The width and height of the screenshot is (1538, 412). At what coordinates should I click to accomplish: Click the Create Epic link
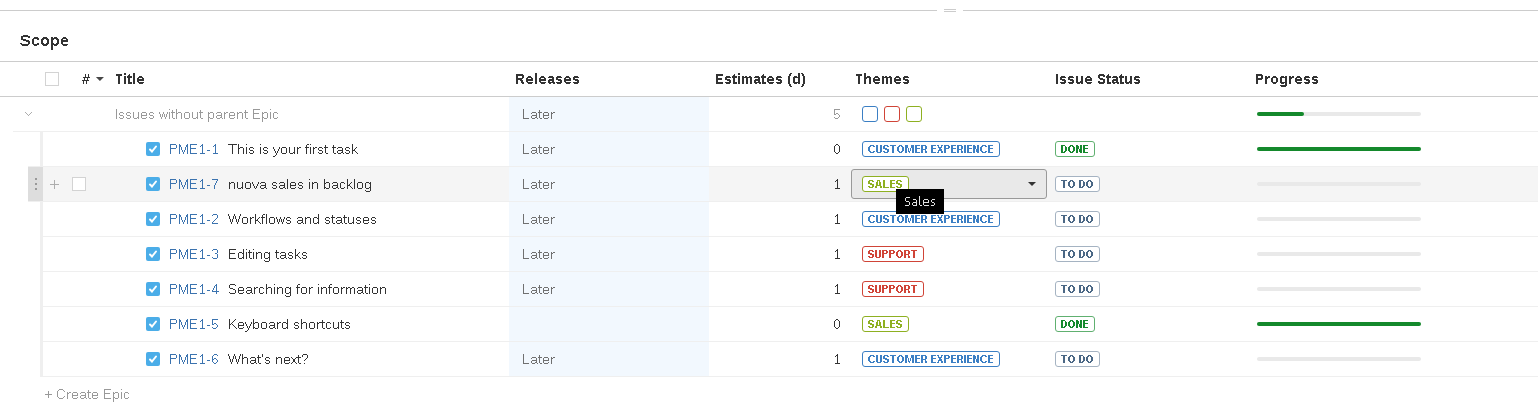tap(87, 394)
